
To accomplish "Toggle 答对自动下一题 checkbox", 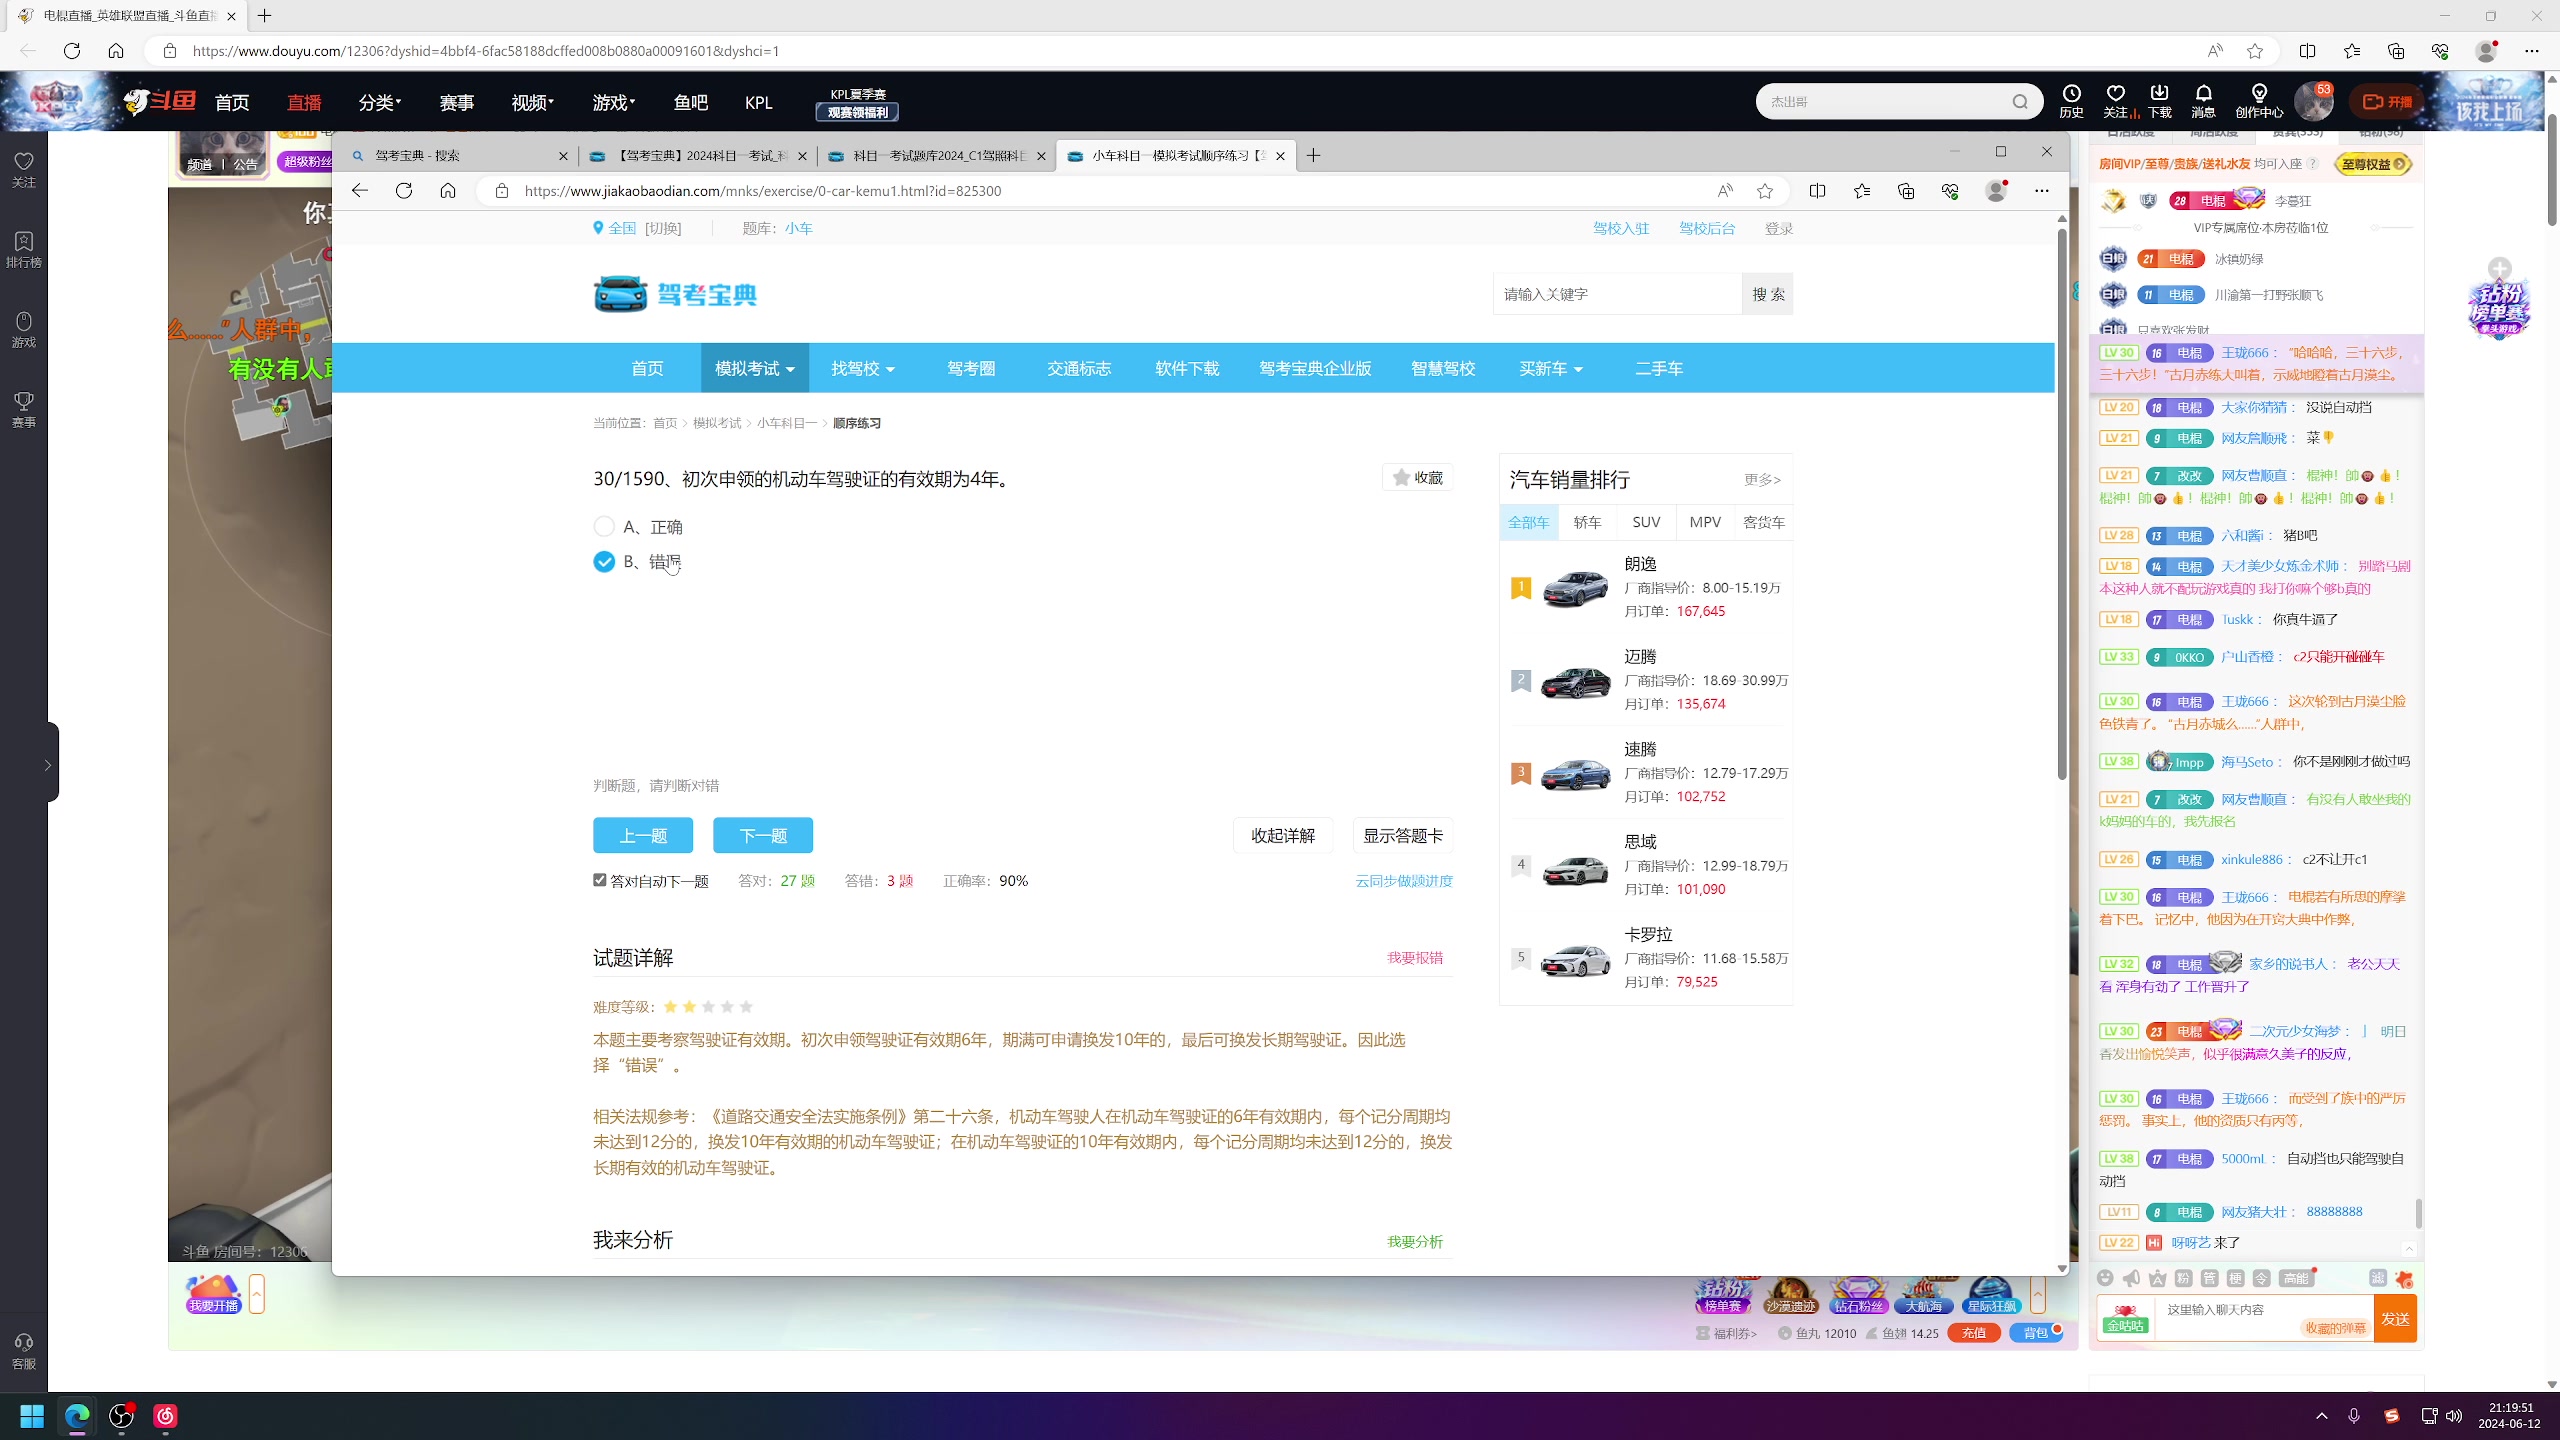I will pos(600,880).
